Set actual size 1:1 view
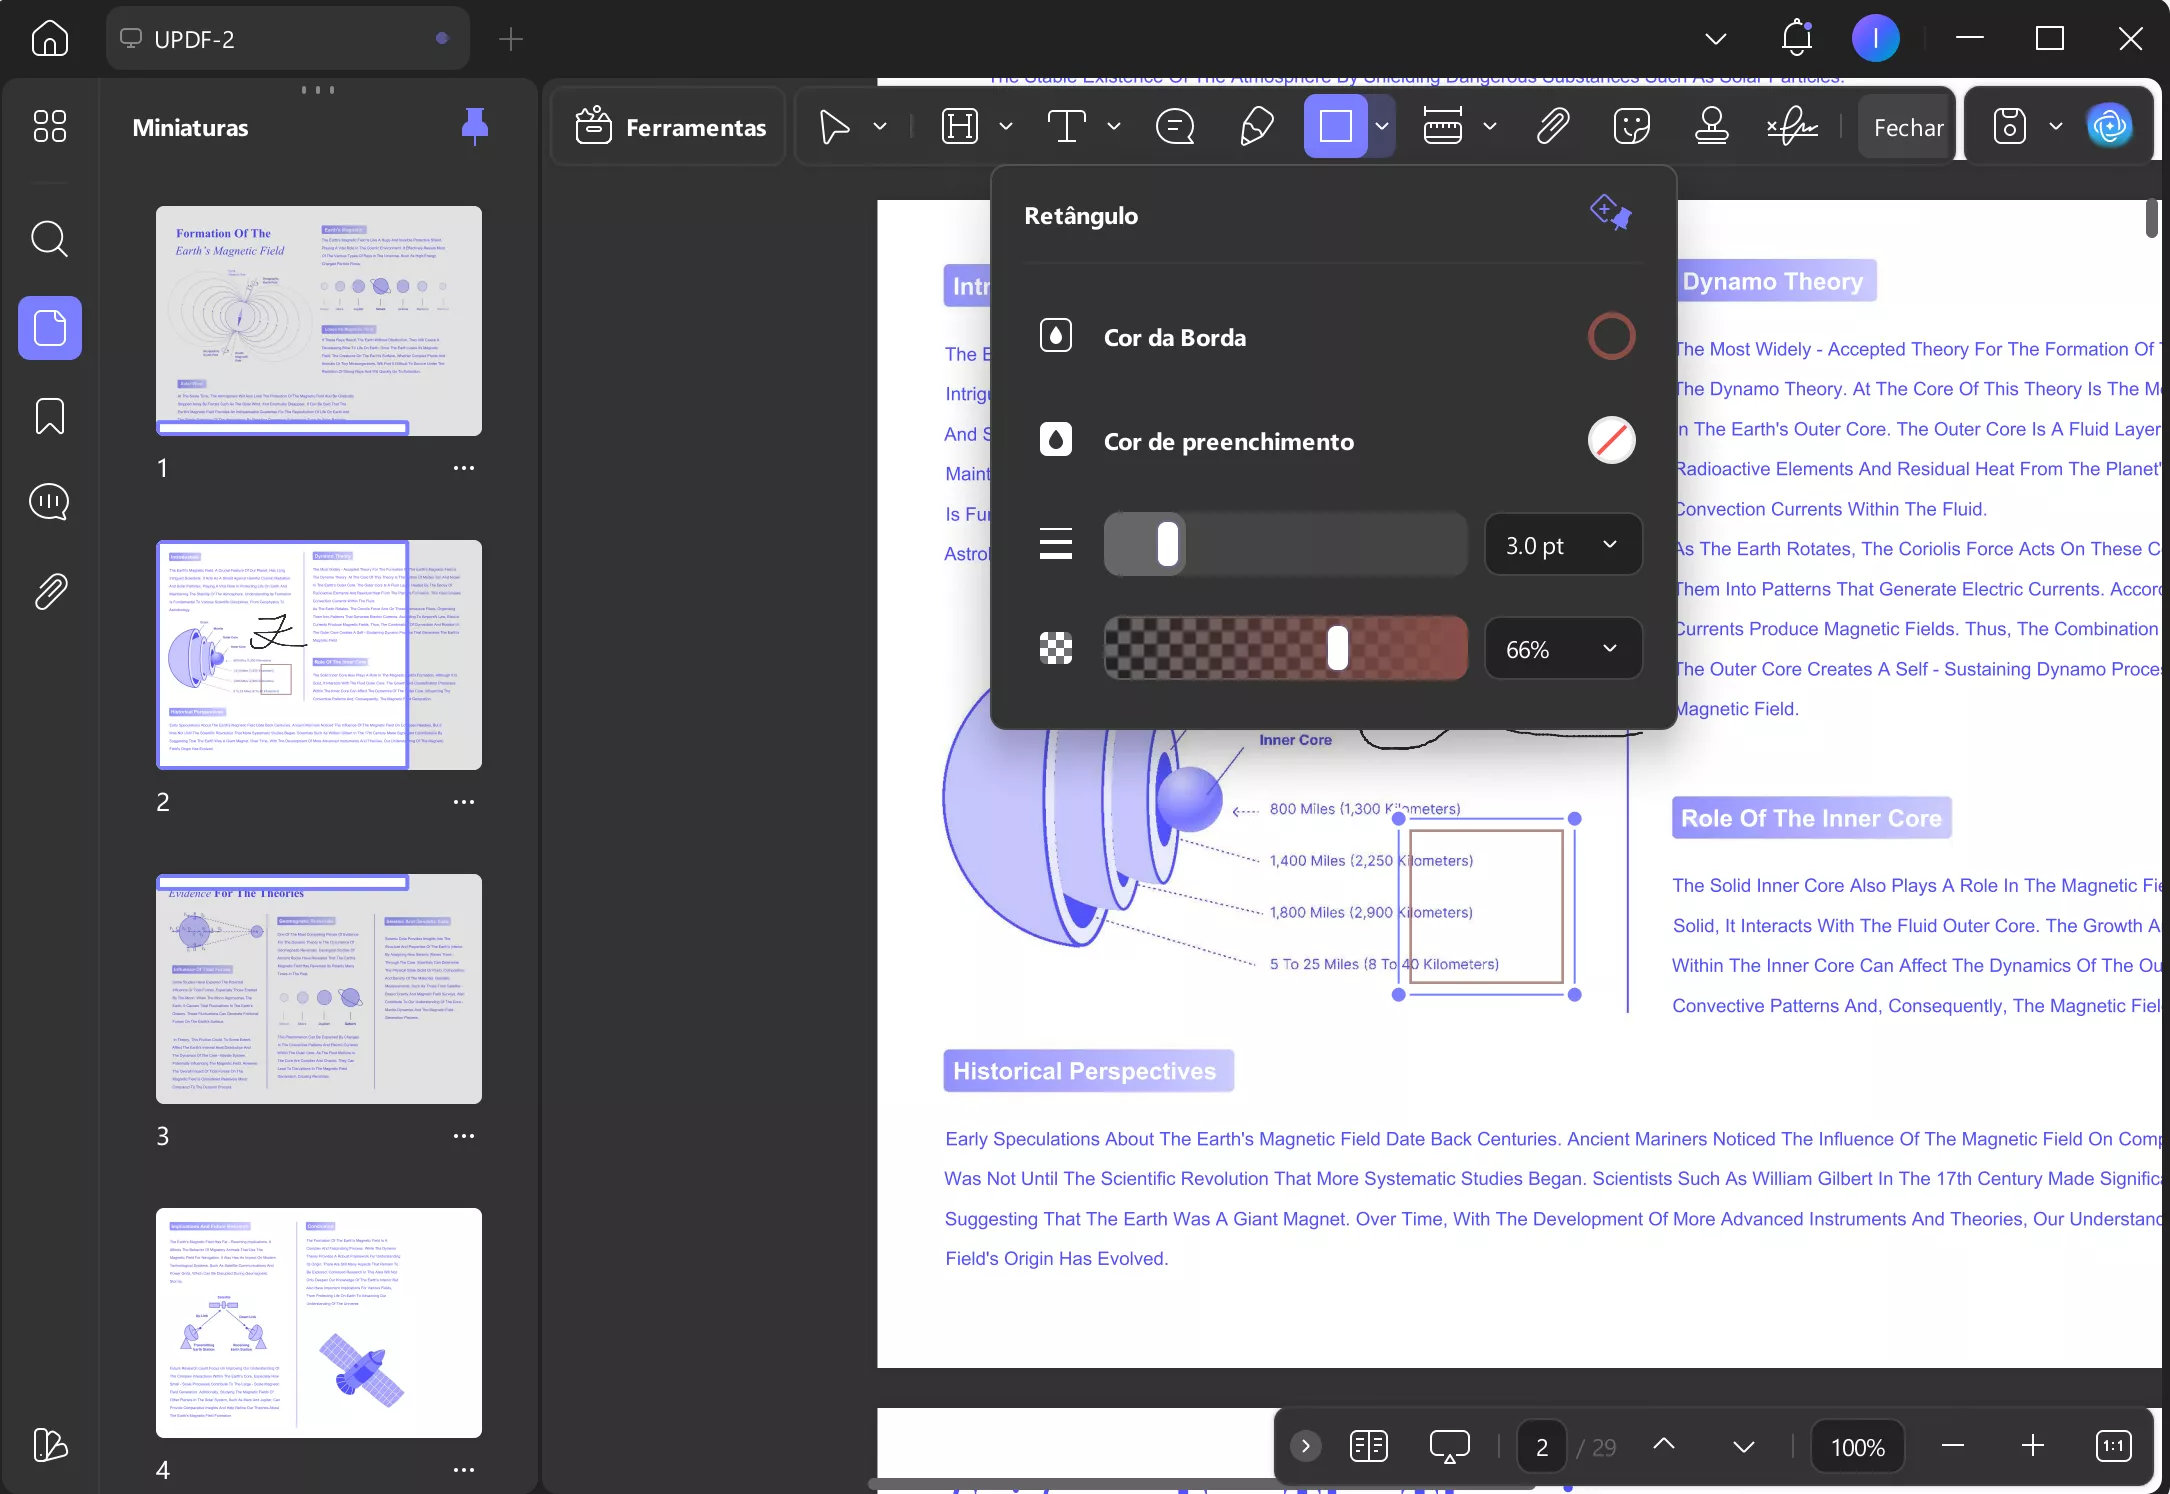 click(x=2114, y=1446)
